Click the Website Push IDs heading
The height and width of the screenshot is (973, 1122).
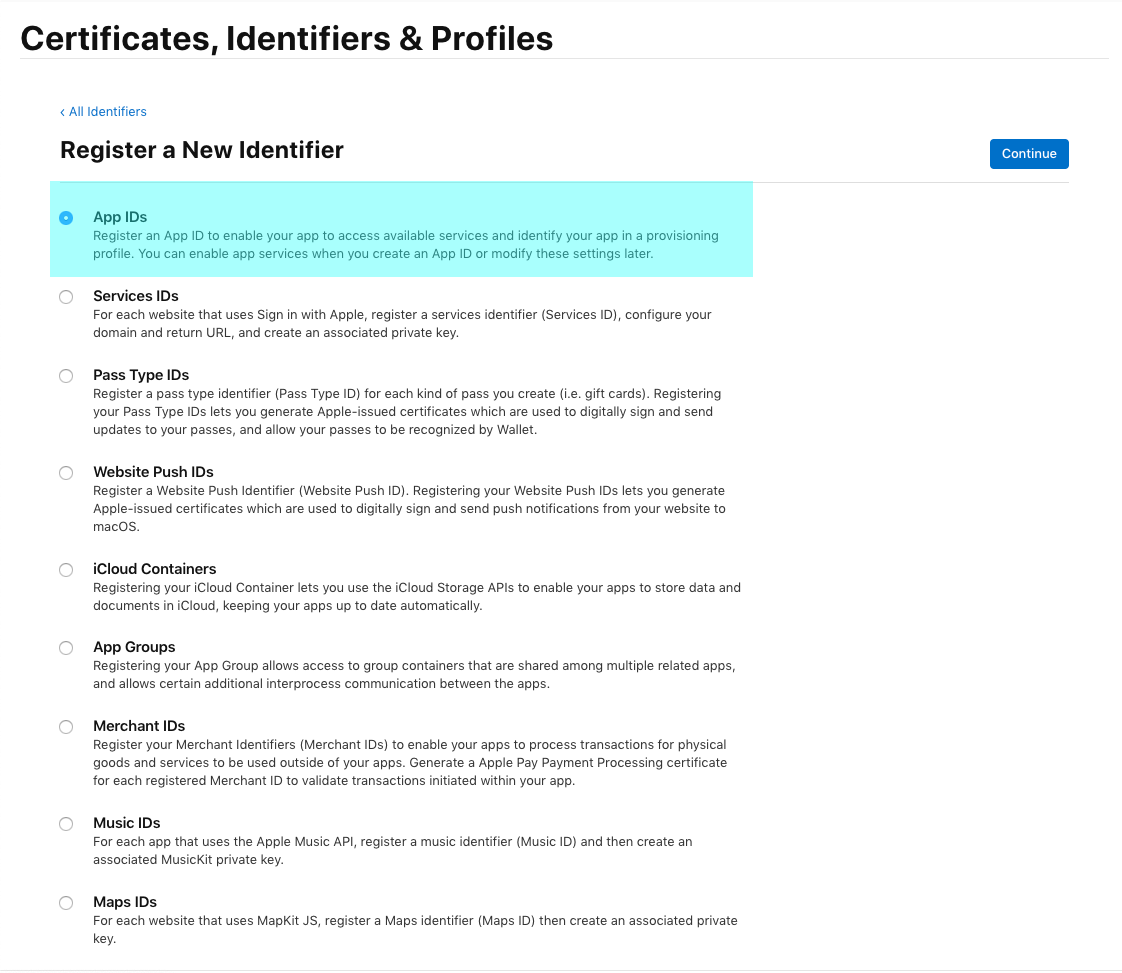click(153, 472)
